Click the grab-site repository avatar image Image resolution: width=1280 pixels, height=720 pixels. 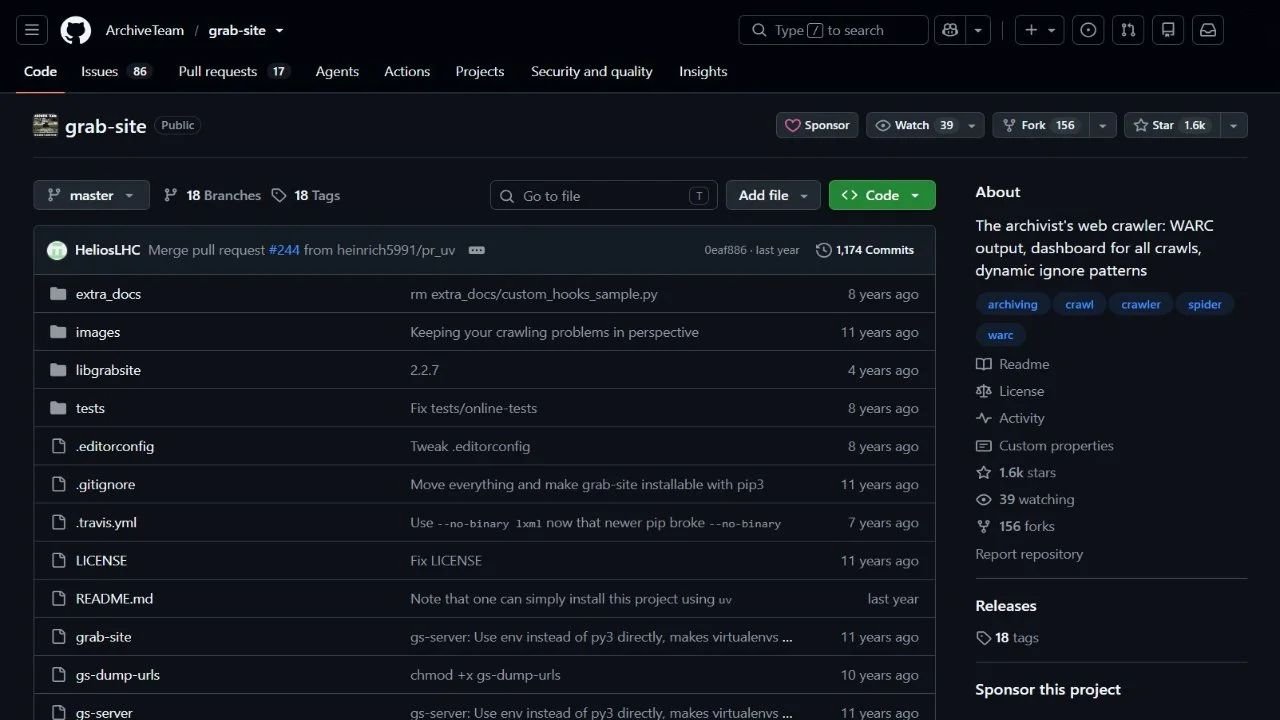click(45, 126)
